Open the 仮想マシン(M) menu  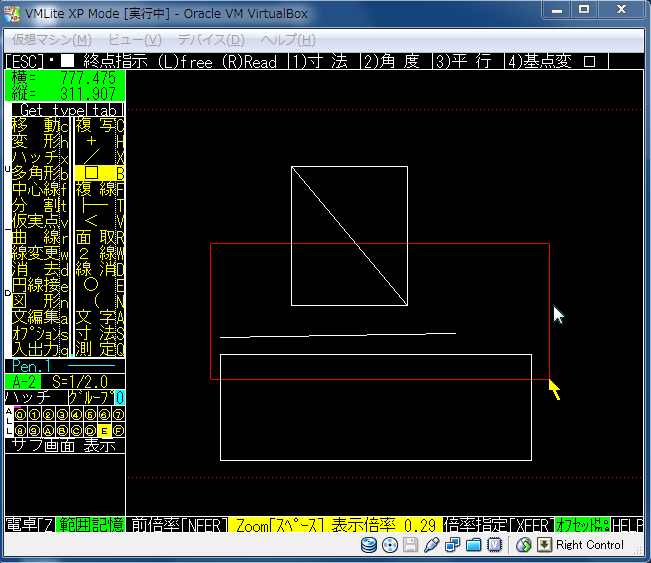point(51,40)
